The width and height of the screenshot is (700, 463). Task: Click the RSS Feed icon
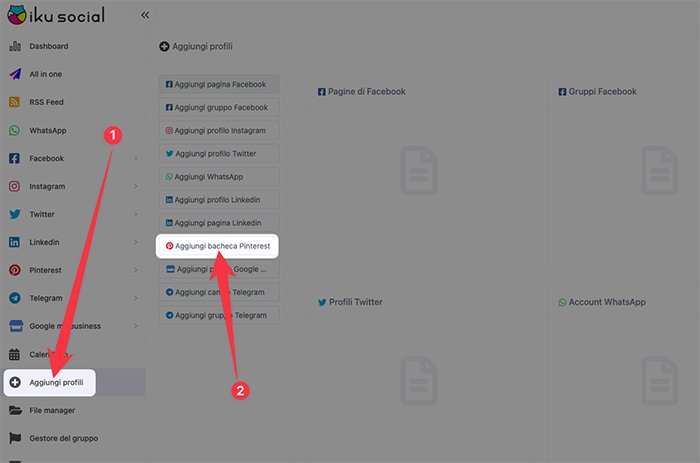(14, 102)
